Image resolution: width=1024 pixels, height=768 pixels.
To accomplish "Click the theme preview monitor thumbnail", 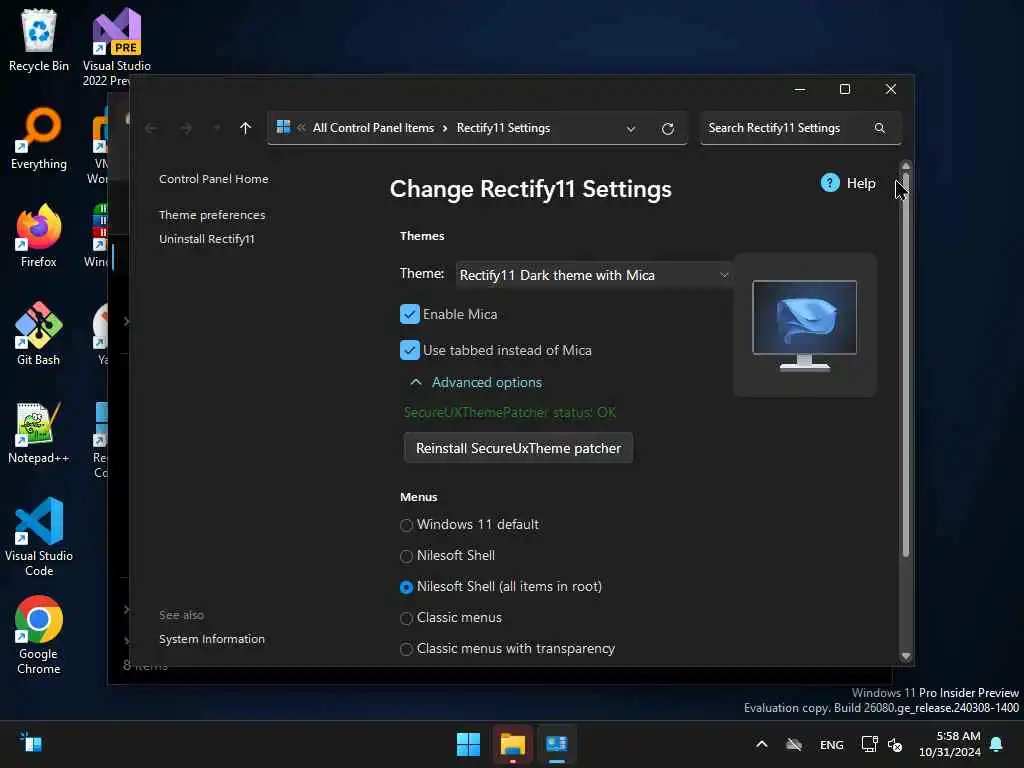I will [805, 325].
